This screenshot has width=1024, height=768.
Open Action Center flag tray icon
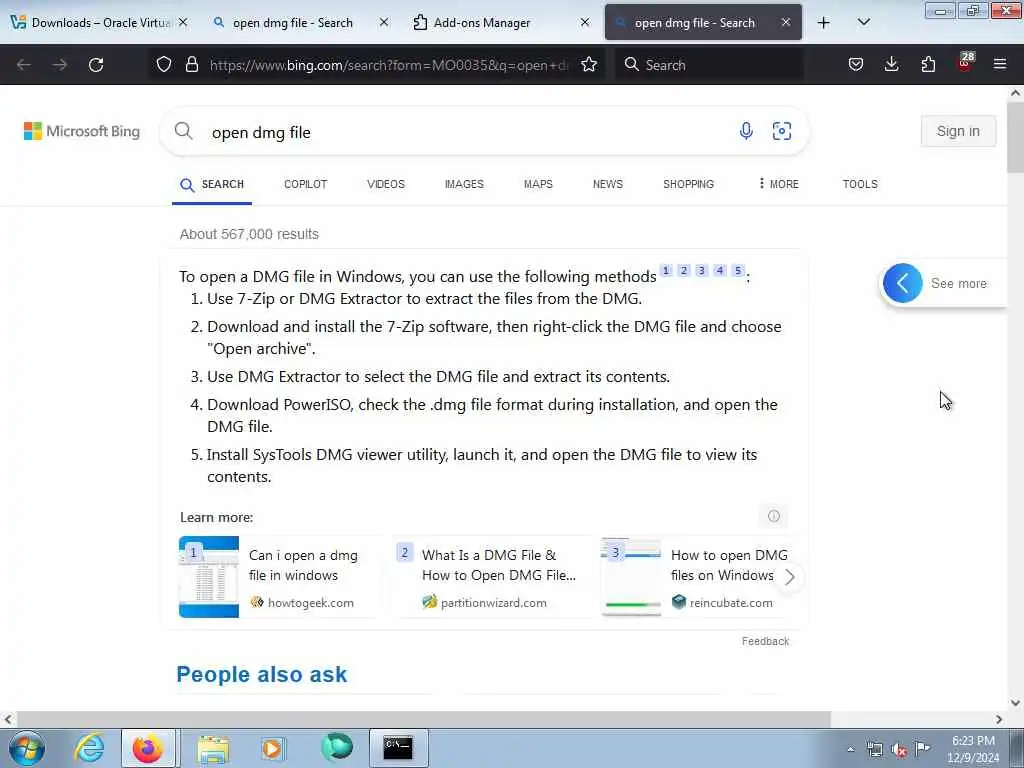coord(922,749)
